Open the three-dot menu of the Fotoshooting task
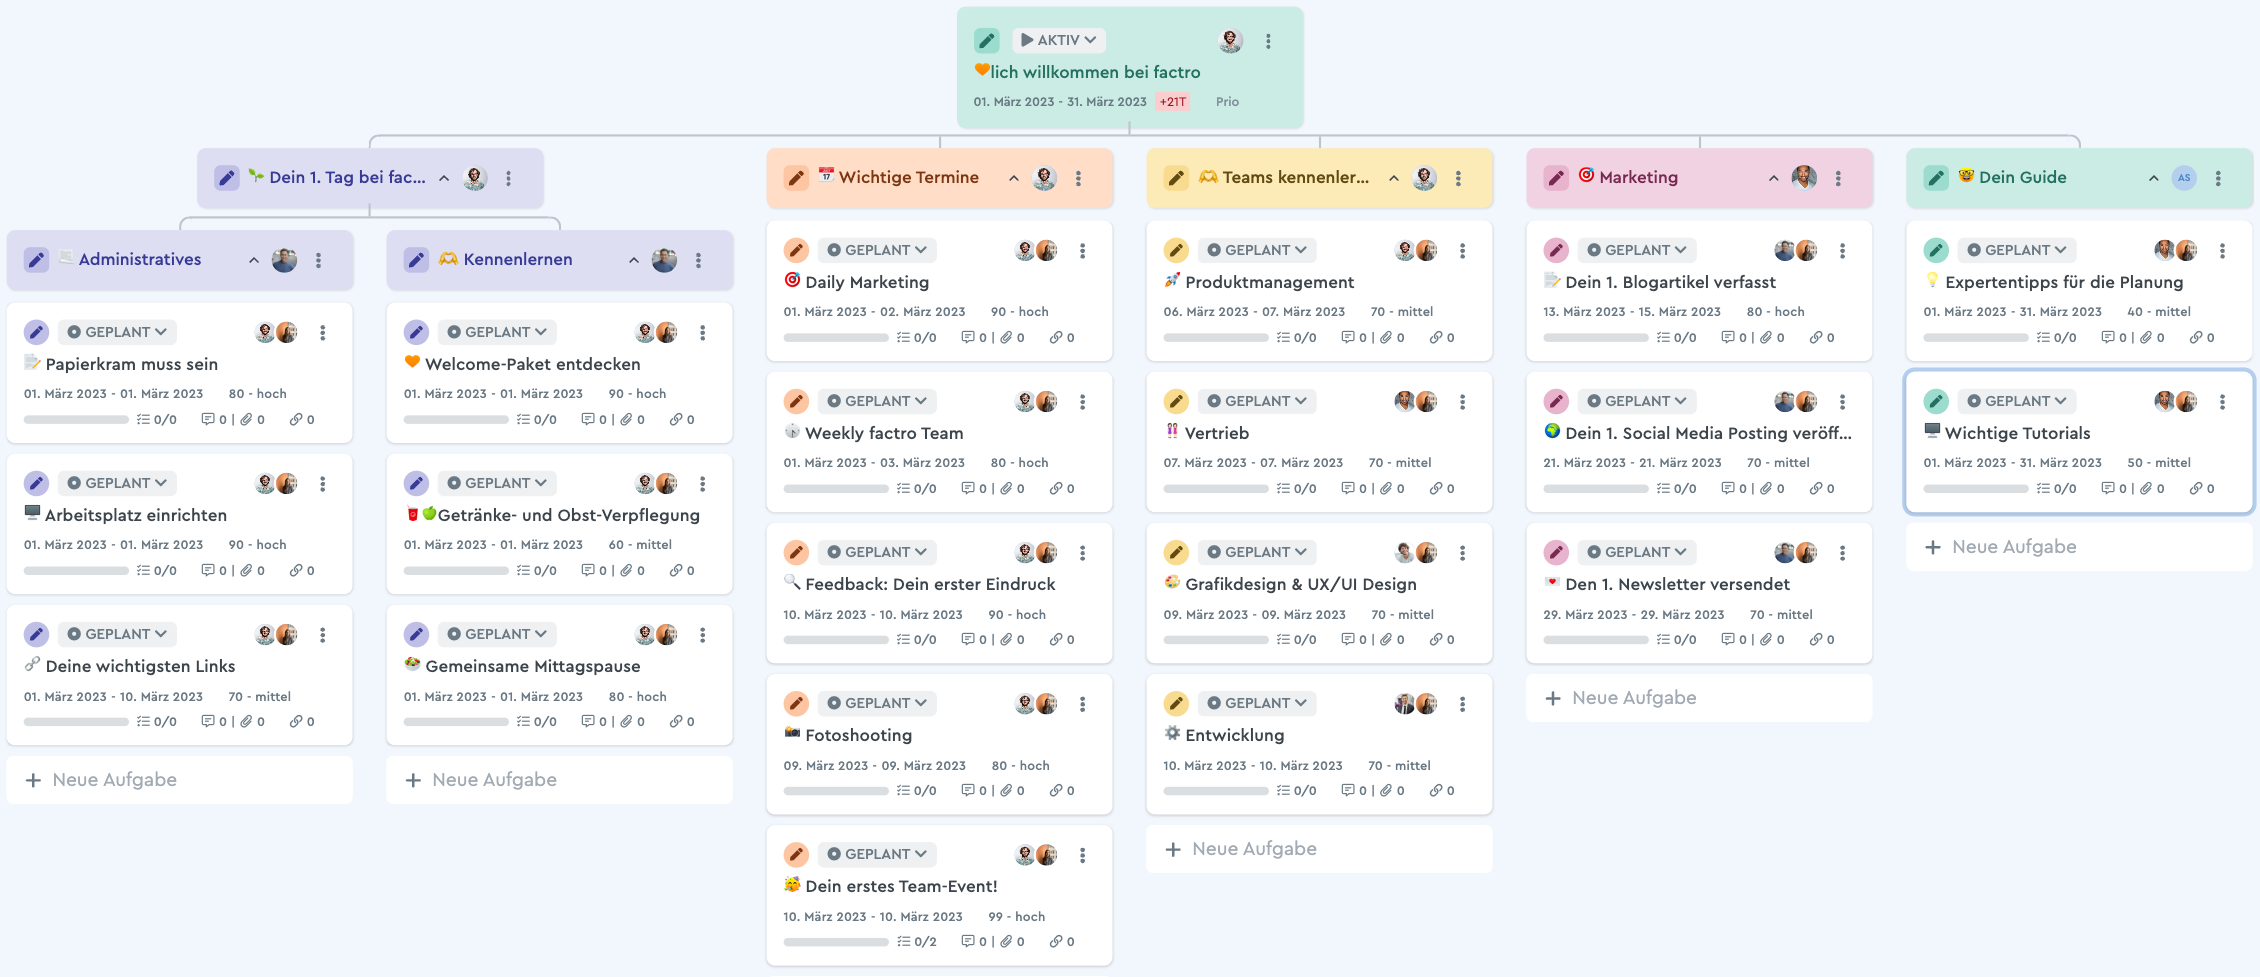The width and height of the screenshot is (2260, 977). tap(1082, 704)
